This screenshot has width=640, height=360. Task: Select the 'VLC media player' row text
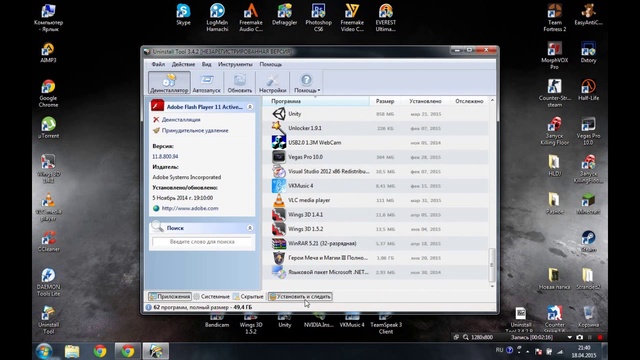[309, 200]
